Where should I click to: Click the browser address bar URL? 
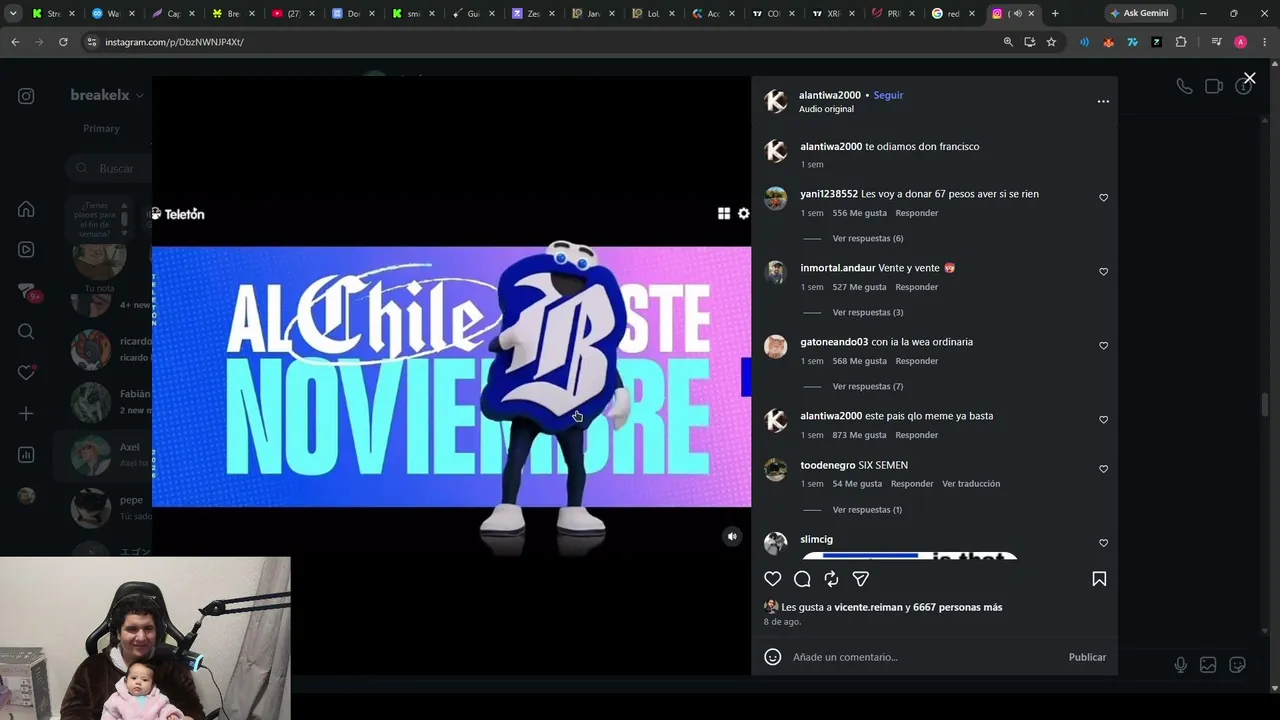pyautogui.click(x=174, y=42)
